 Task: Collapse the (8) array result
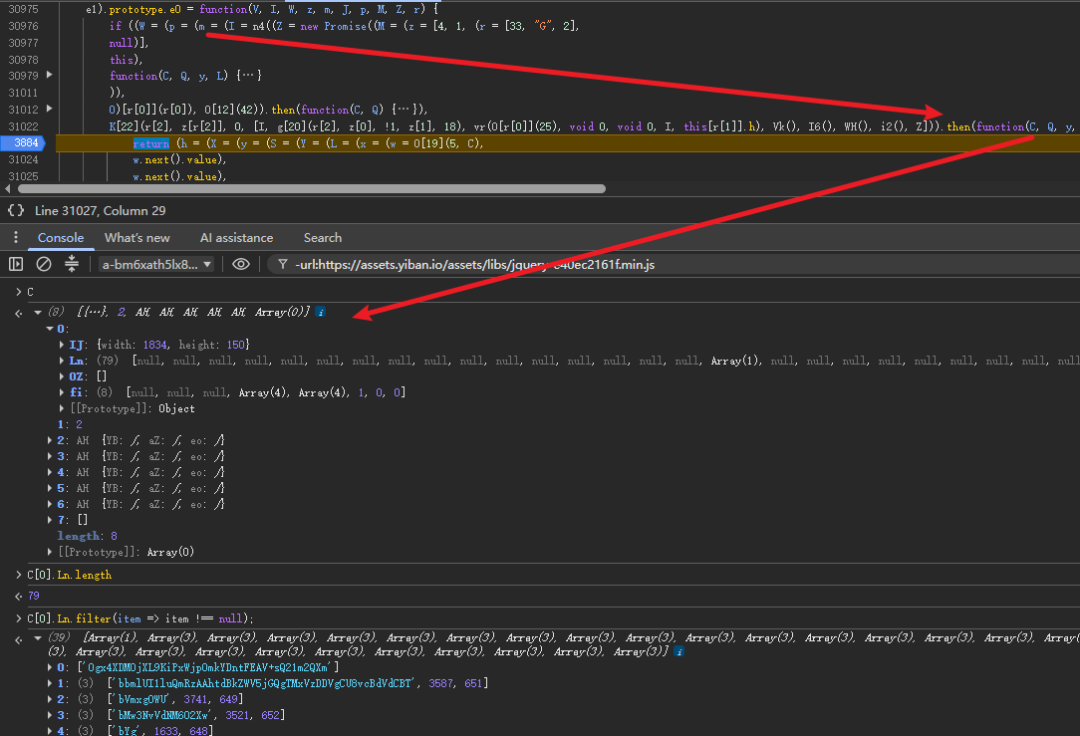pyautogui.click(x=38, y=313)
